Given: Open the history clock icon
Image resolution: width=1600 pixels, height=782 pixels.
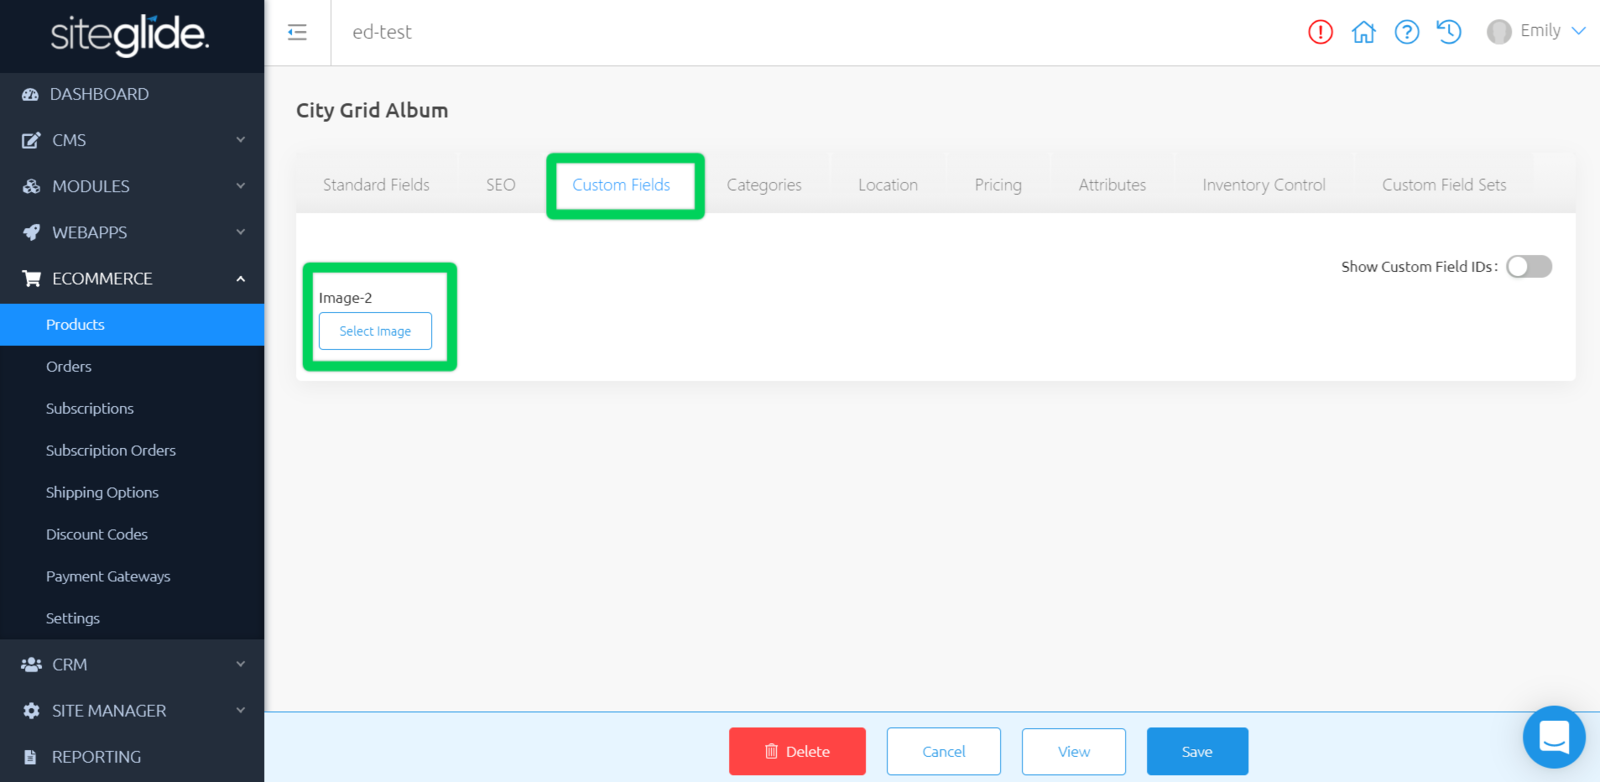Looking at the screenshot, I should pyautogui.click(x=1449, y=32).
